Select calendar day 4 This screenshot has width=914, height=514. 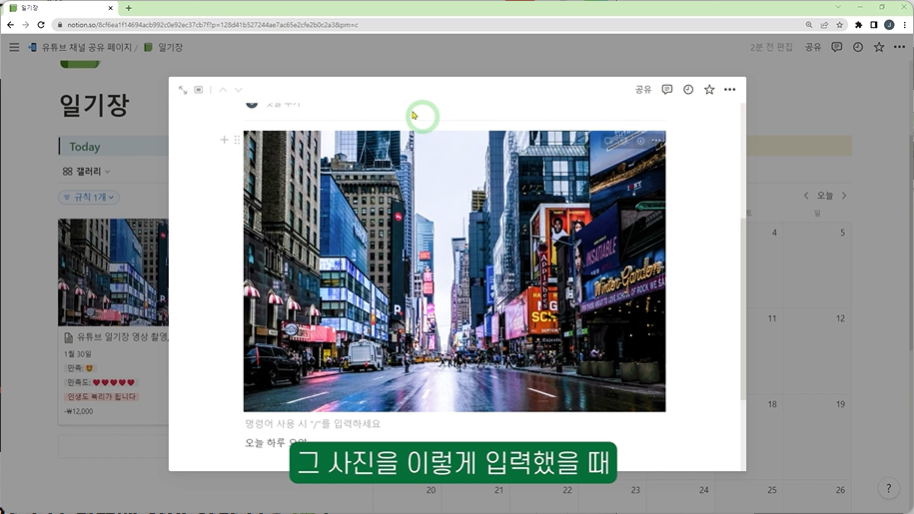click(x=774, y=233)
